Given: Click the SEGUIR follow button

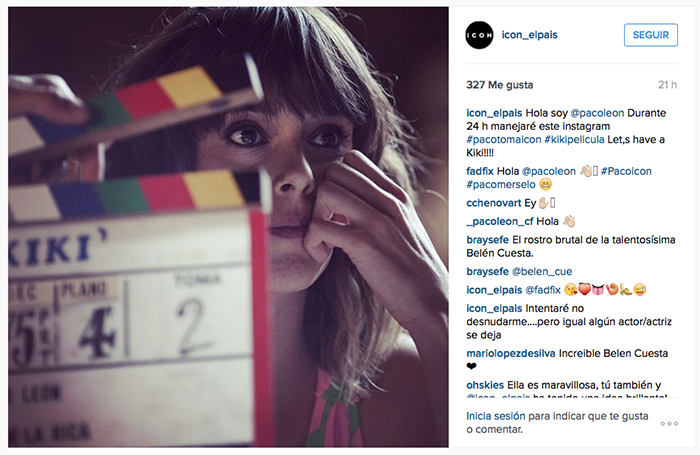Looking at the screenshot, I should point(650,35).
